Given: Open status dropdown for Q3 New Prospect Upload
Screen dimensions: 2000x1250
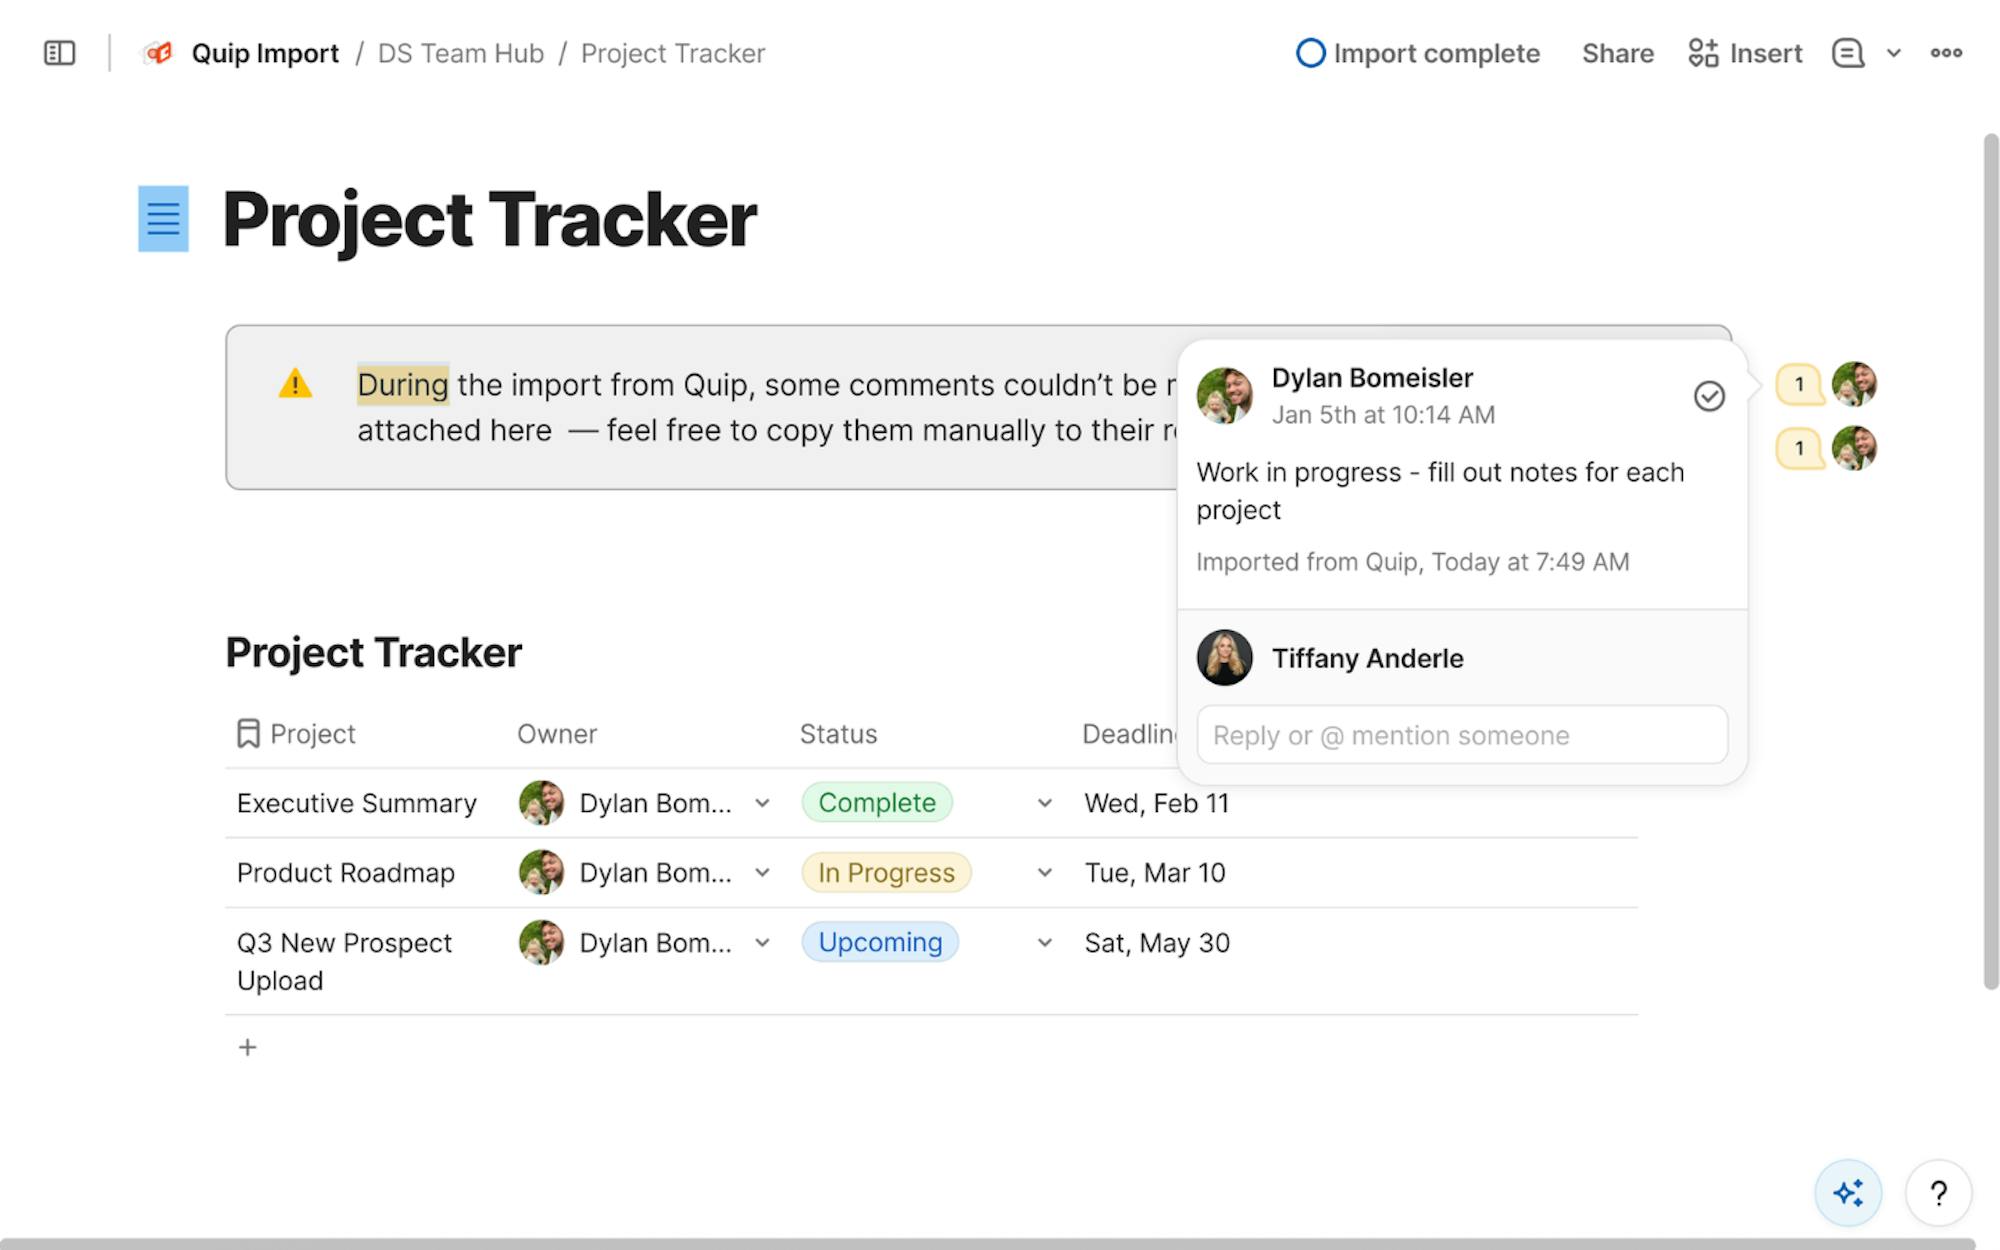Looking at the screenshot, I should click(1044, 943).
